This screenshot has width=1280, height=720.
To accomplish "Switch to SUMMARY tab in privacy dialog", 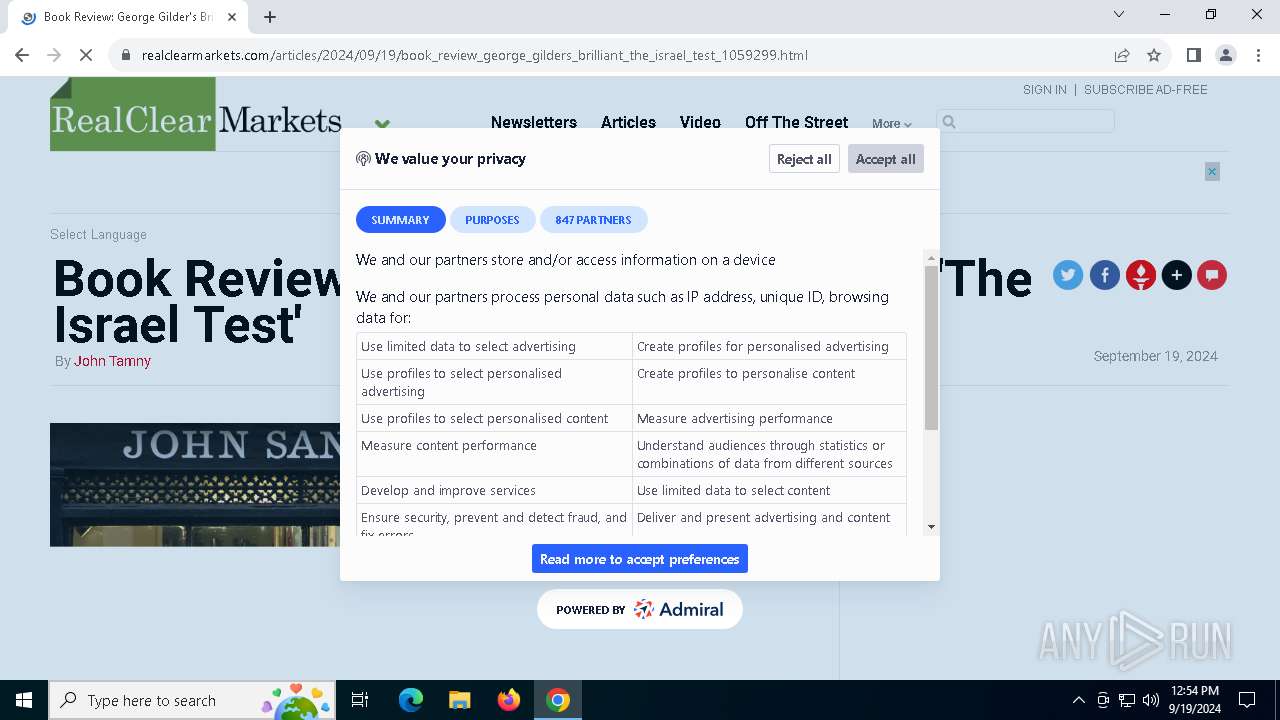I will point(400,219).
